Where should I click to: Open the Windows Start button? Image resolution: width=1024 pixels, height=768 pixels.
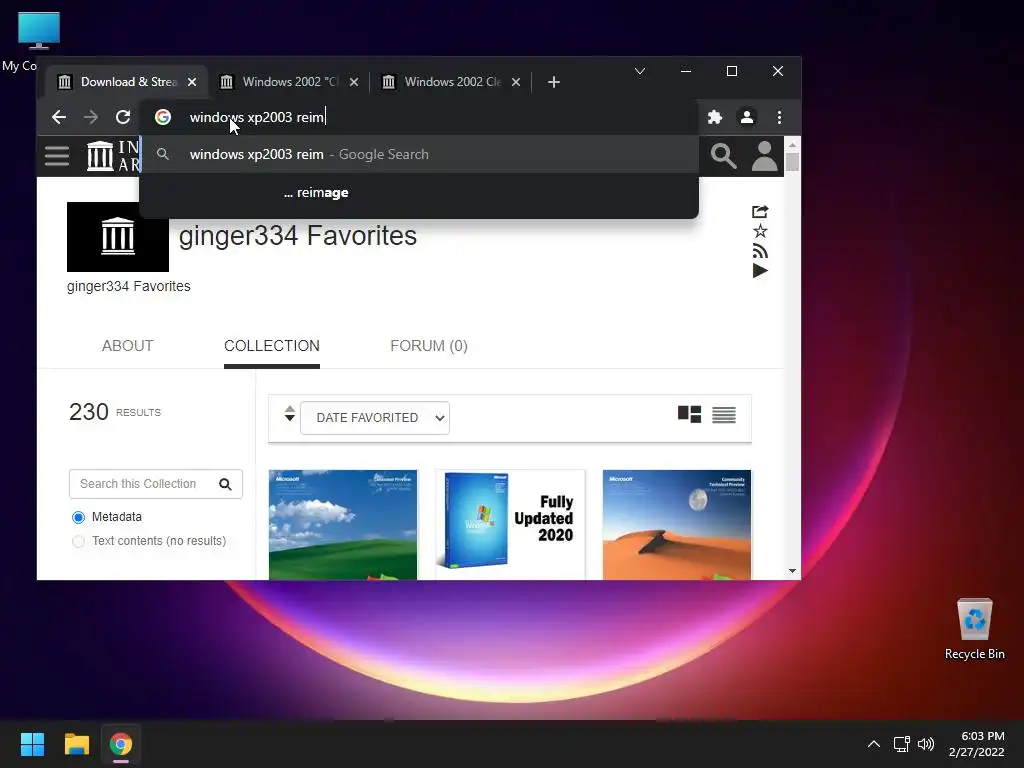(32, 744)
